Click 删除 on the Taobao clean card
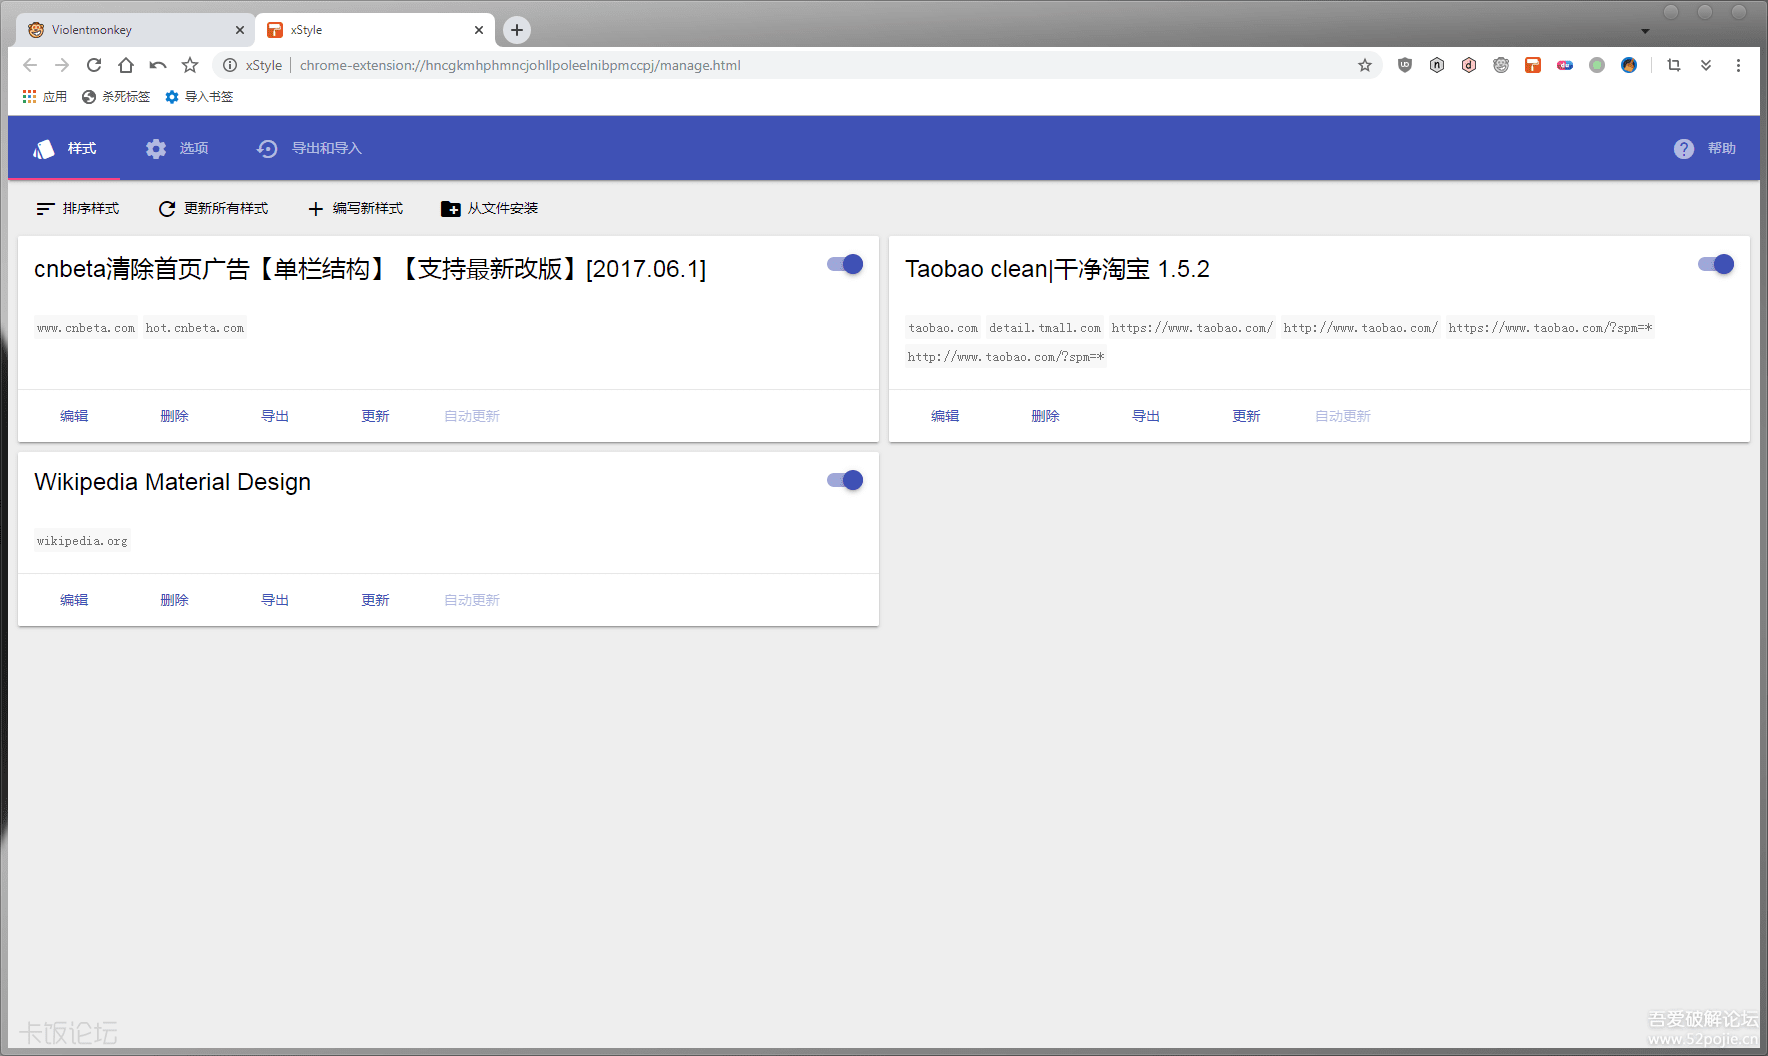The width and height of the screenshot is (1768, 1056). [1045, 416]
